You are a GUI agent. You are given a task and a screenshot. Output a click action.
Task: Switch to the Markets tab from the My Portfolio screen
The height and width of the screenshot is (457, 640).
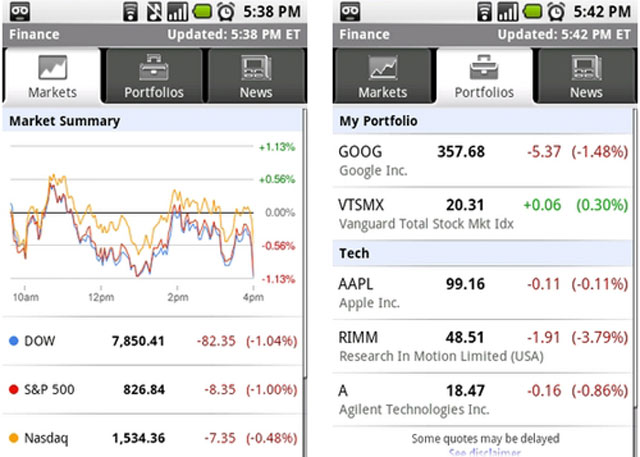coord(382,75)
